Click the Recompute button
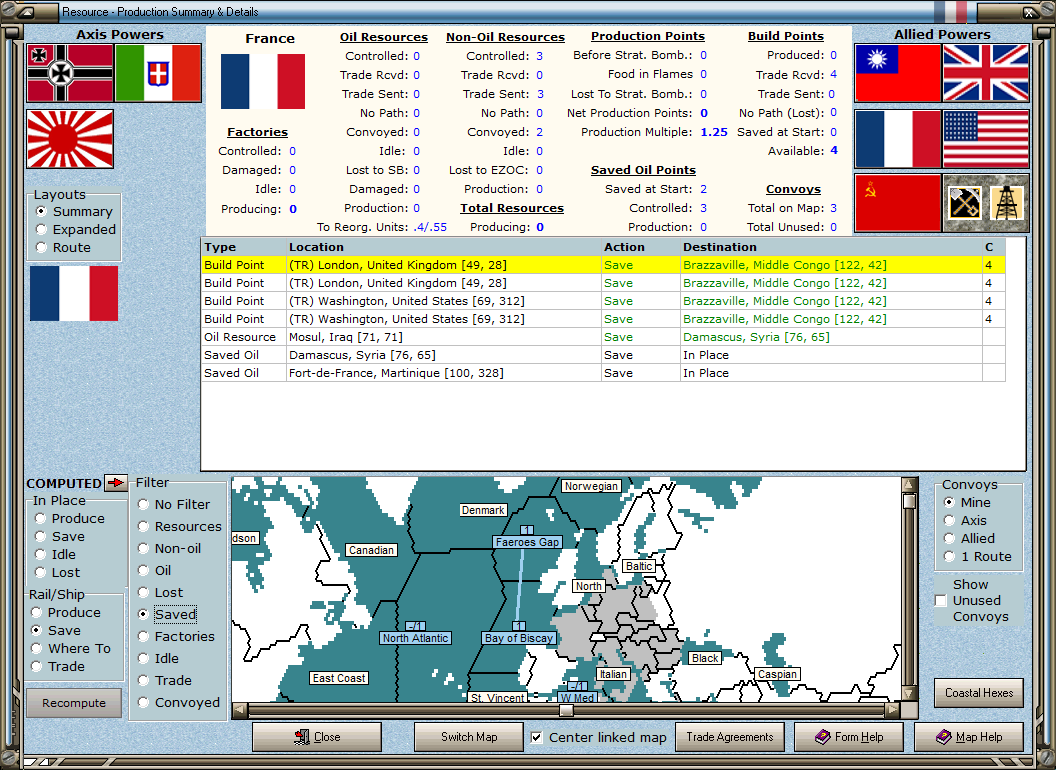This screenshot has width=1056, height=770. point(74,703)
